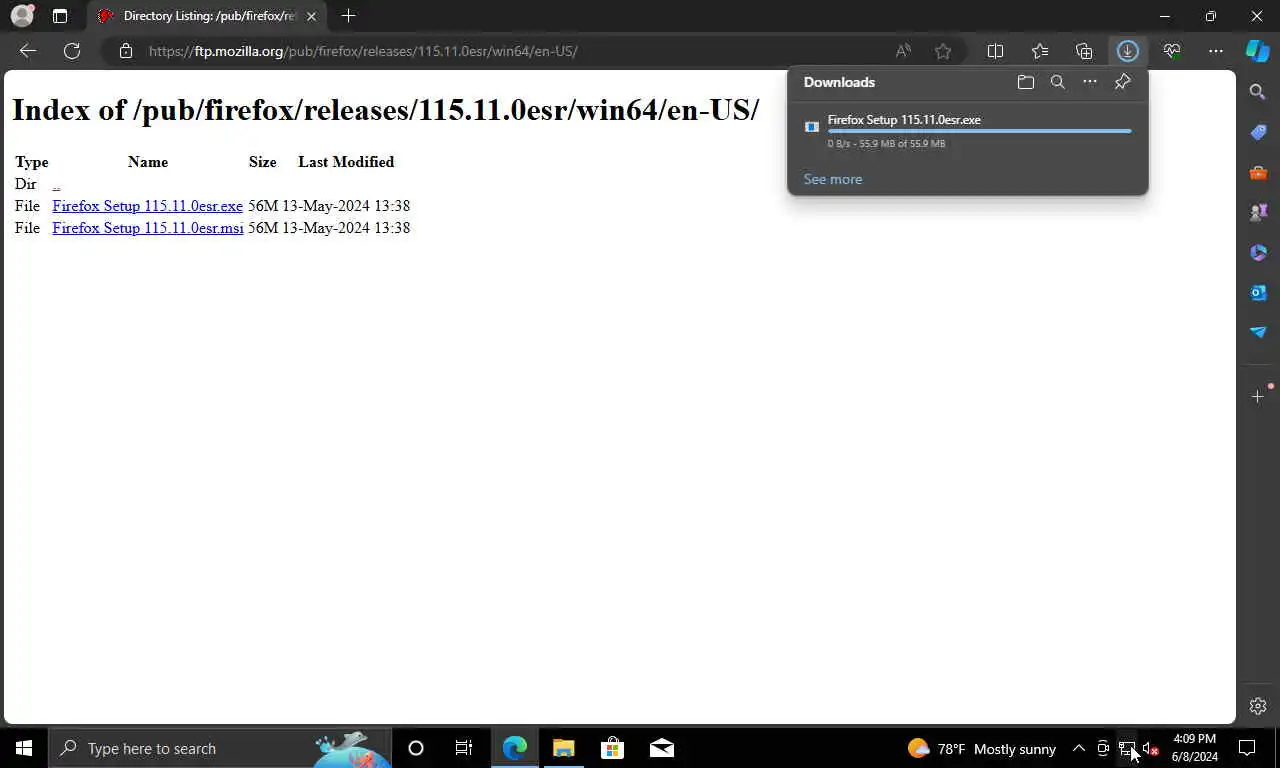1280x768 pixels.
Task: Open Mail app from taskbar
Action: [x=661, y=748]
